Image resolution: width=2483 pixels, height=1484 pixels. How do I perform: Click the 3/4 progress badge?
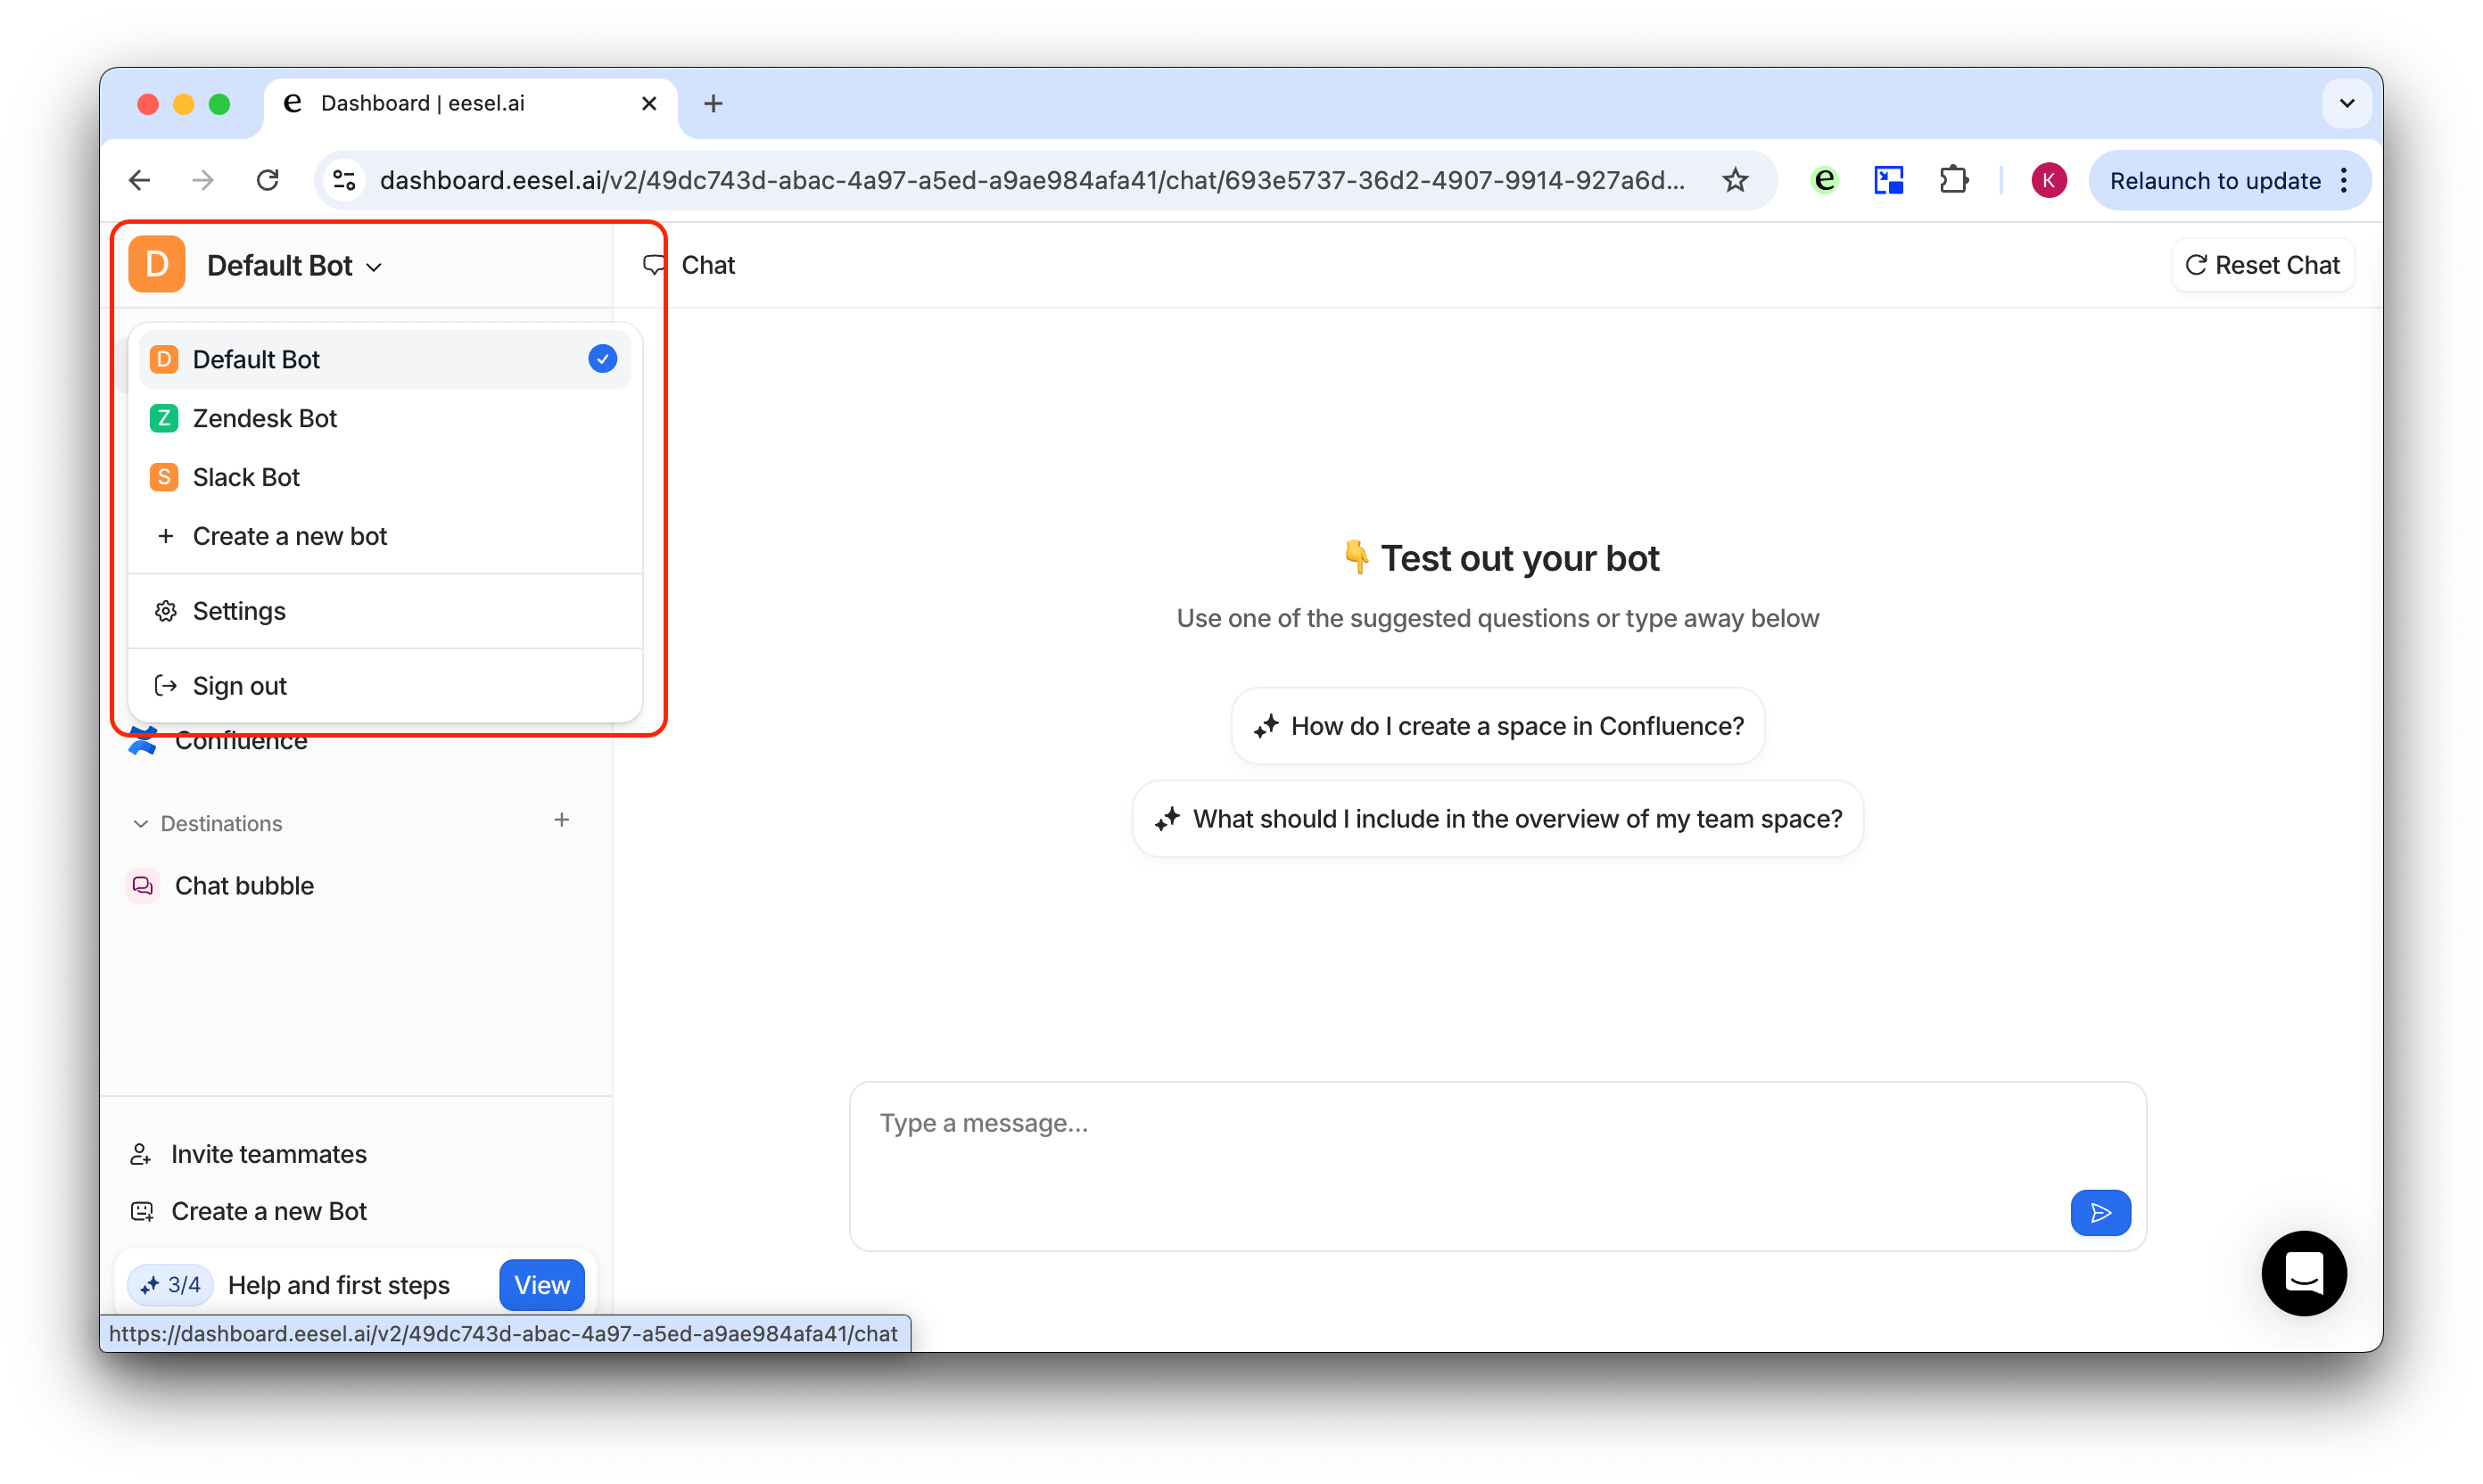(x=171, y=1285)
